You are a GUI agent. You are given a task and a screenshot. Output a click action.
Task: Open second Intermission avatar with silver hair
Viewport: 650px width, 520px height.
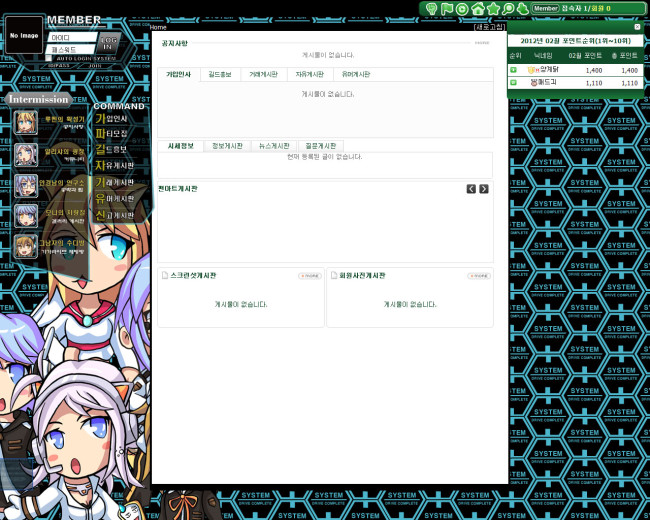[x=26, y=155]
